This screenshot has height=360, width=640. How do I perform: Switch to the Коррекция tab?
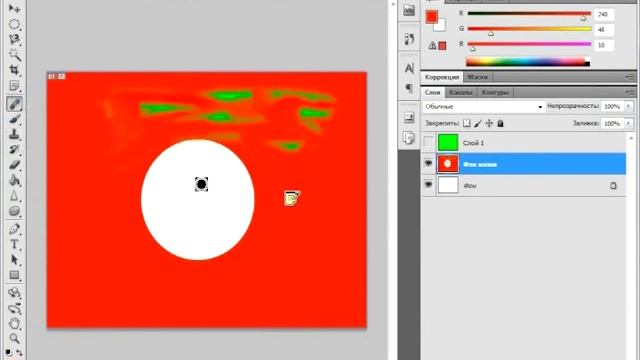pos(442,77)
